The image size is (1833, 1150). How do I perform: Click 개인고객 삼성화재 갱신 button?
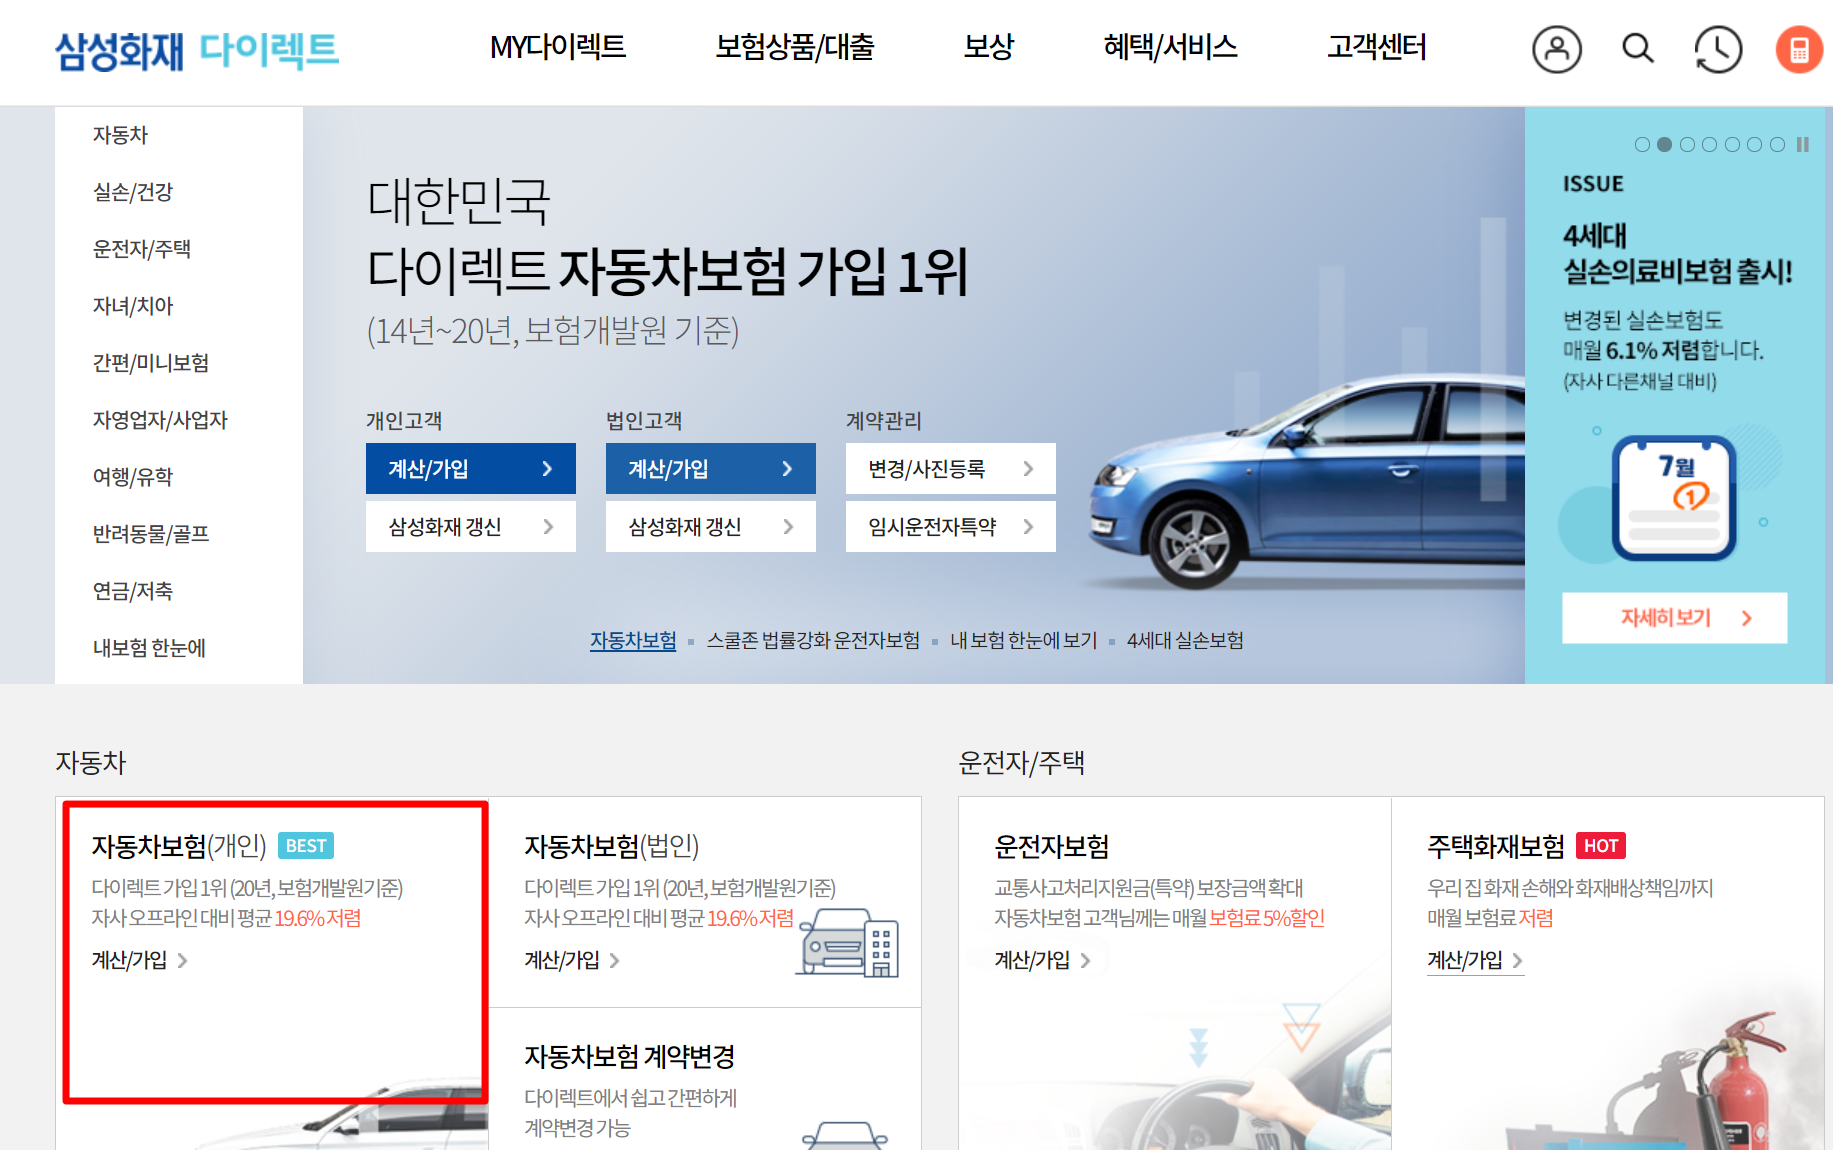(471, 526)
